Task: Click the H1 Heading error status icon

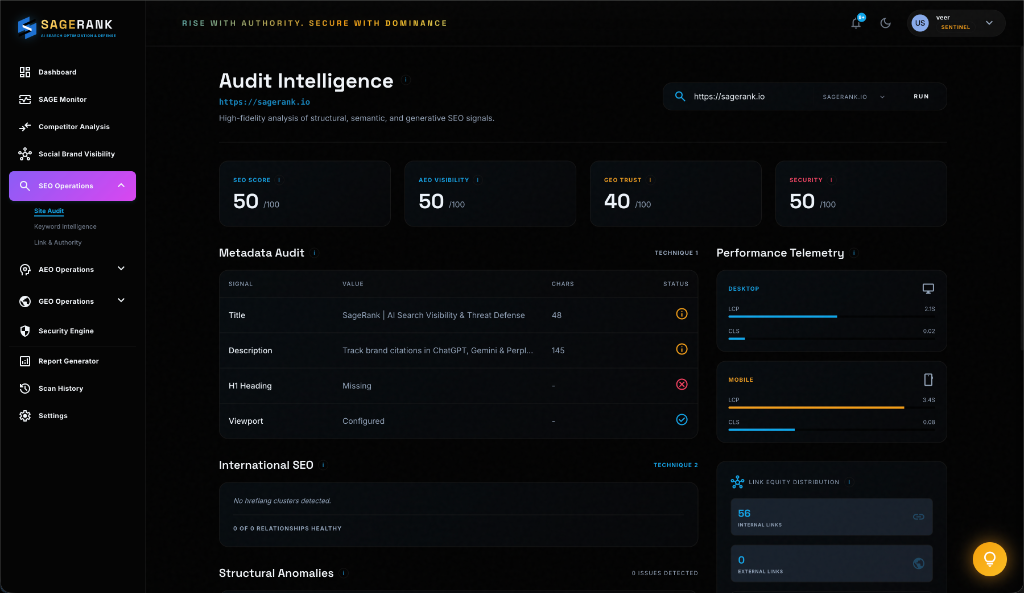Action: tap(681, 385)
